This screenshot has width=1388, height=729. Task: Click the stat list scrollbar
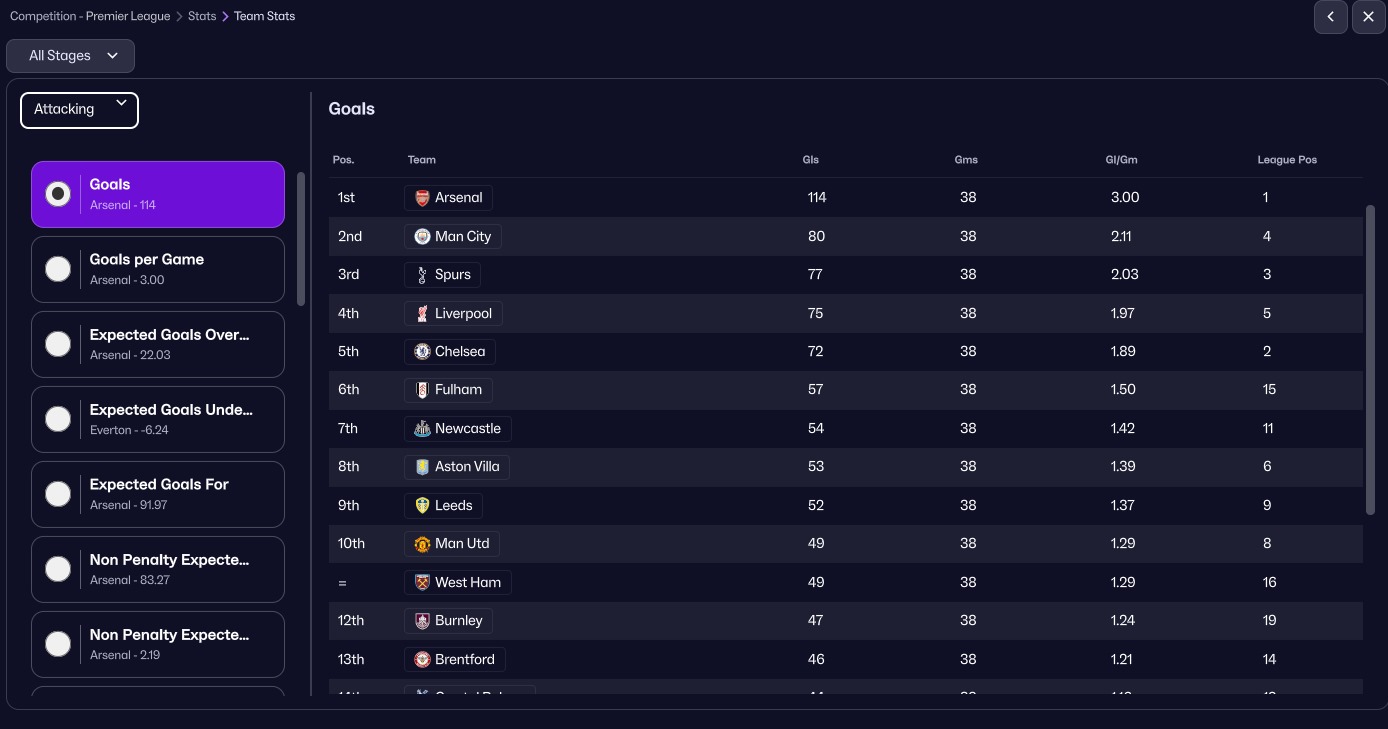click(x=301, y=238)
